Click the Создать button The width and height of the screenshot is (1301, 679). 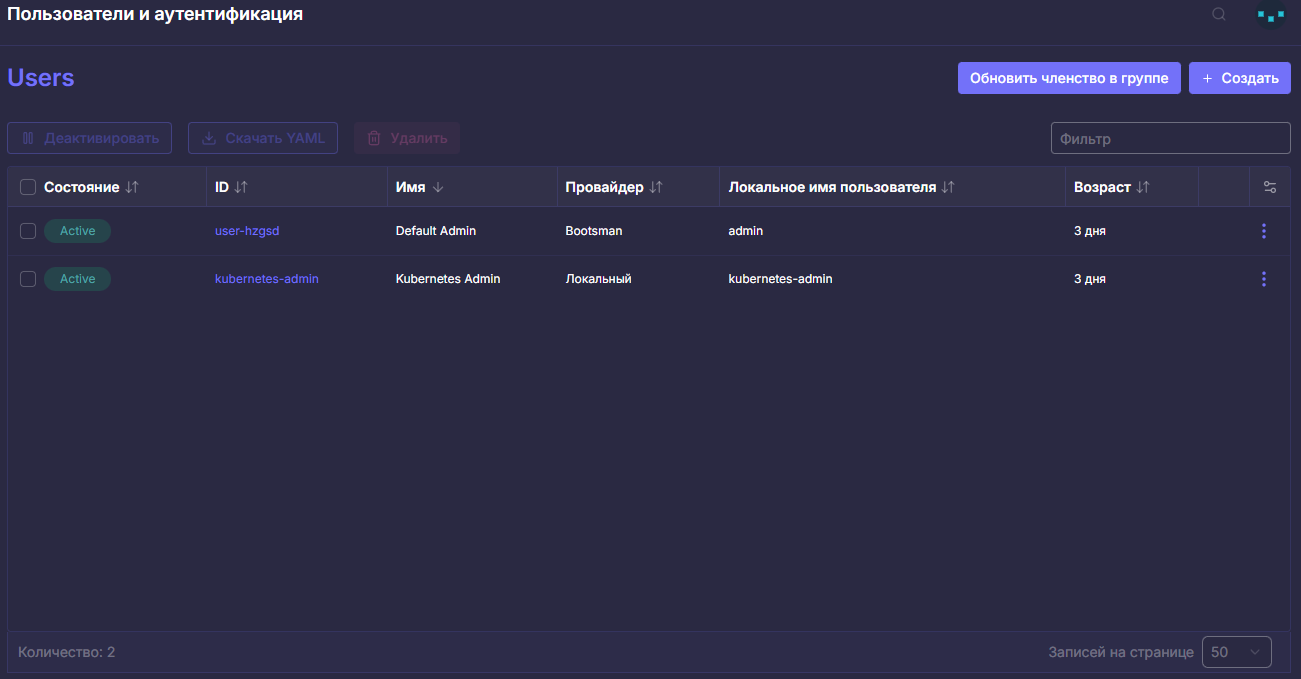[x=1240, y=78]
